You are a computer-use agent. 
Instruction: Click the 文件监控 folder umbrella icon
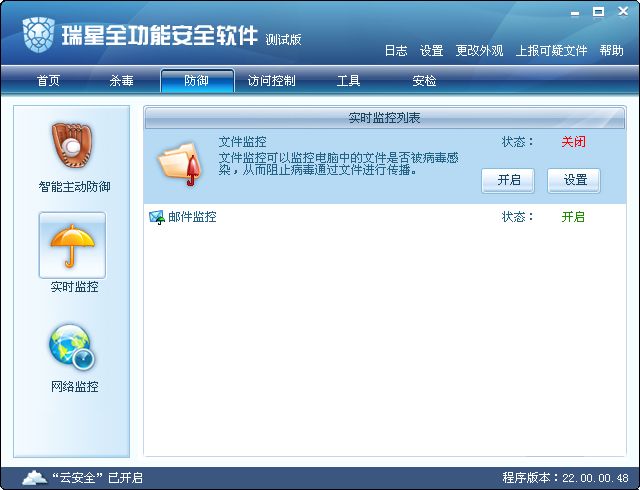180,165
